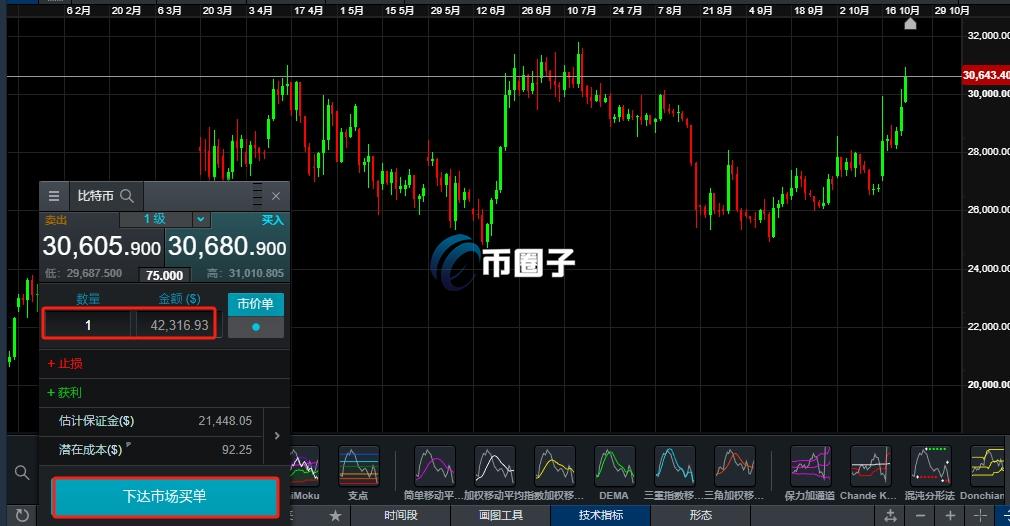Click the 高: 31,010.805 high value
The width and height of the screenshot is (1010, 526).
[x=245, y=274]
